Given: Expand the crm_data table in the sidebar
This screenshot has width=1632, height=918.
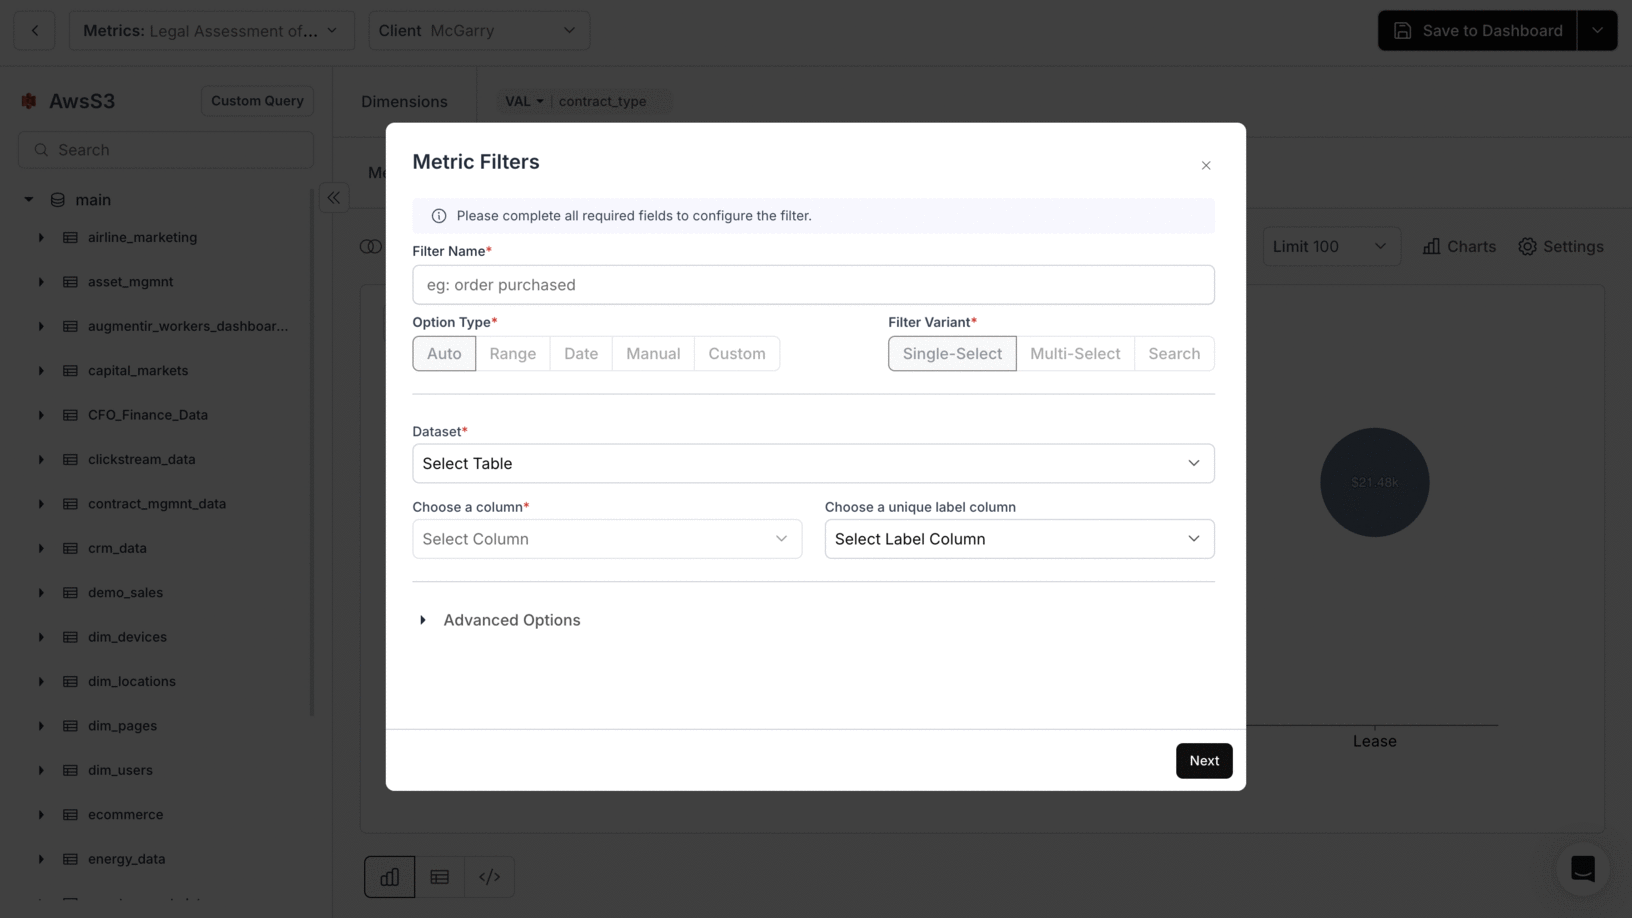Looking at the screenshot, I should 41,548.
